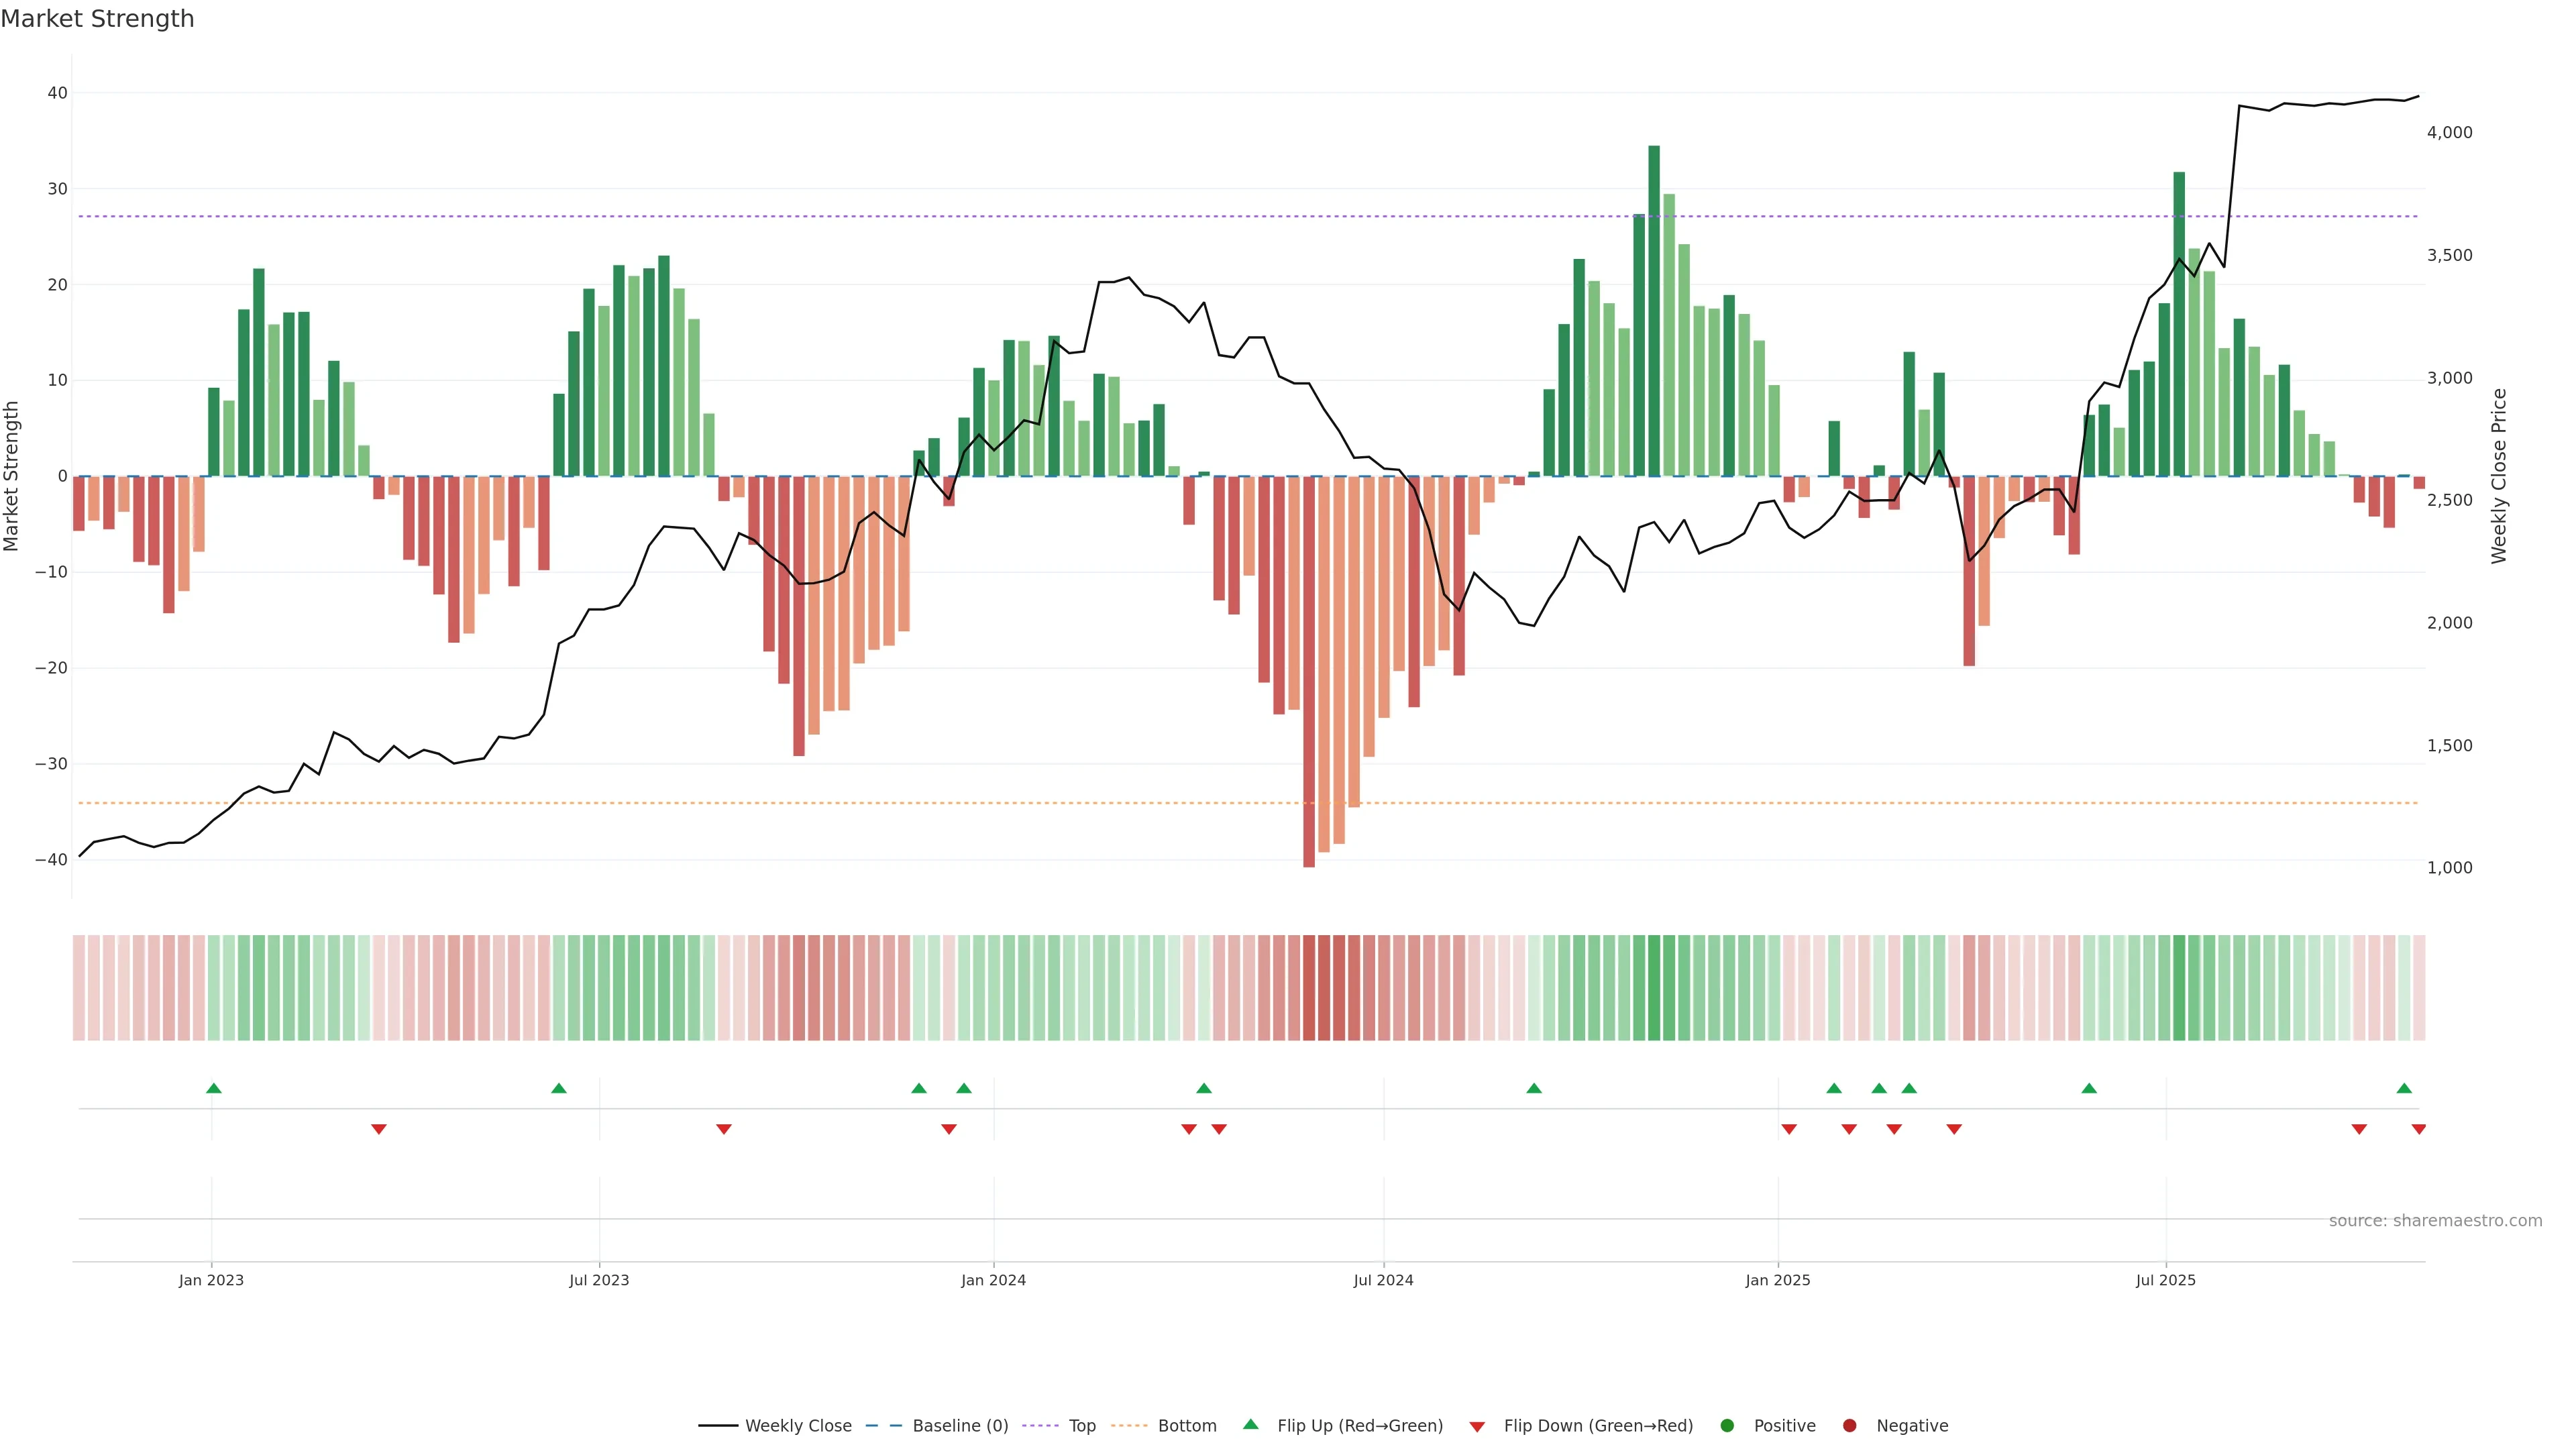The image size is (2576, 1449).
Task: Click the Jul 2024 x-axis label
Action: [1383, 1280]
